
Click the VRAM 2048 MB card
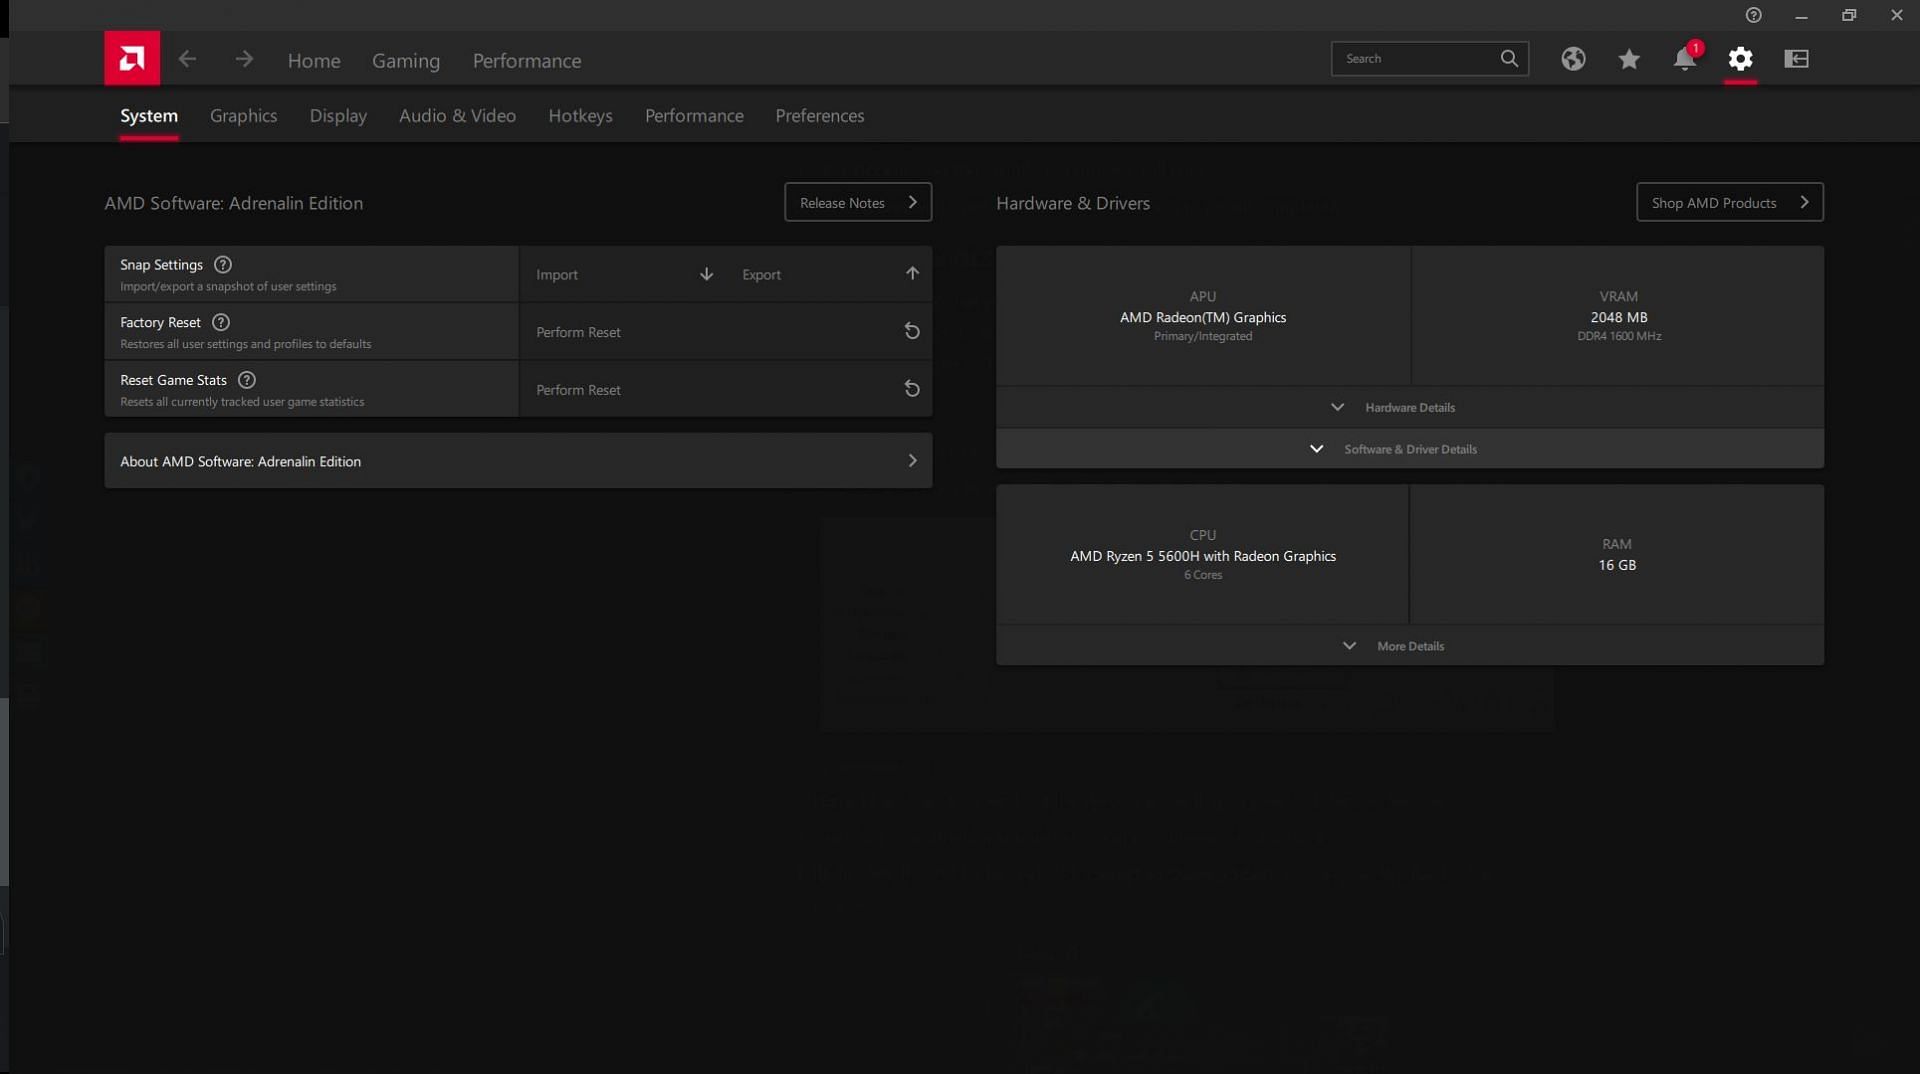click(1618, 316)
